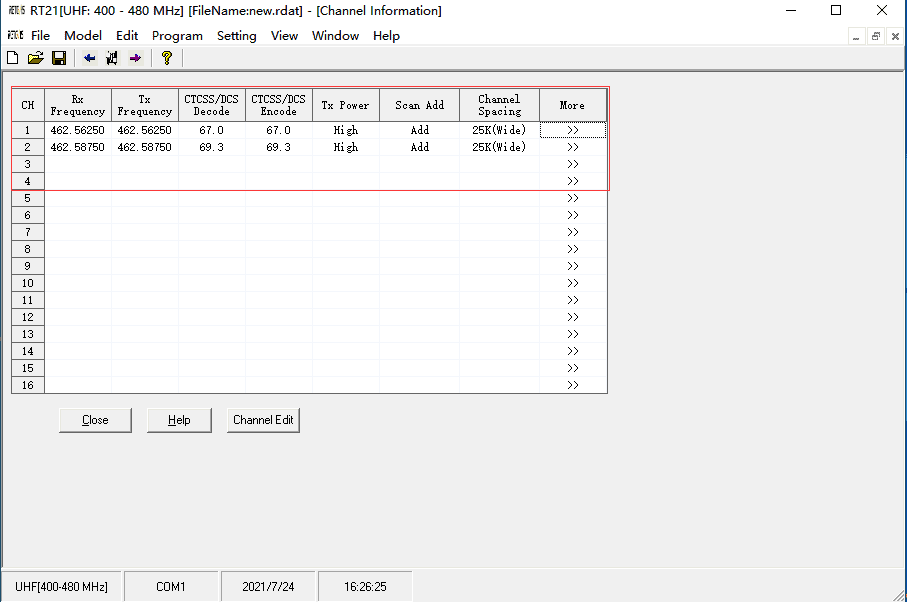This screenshot has height=602, width=907.
Task: Click 25K(Wide) spacing in channel 1
Action: [x=499, y=130]
